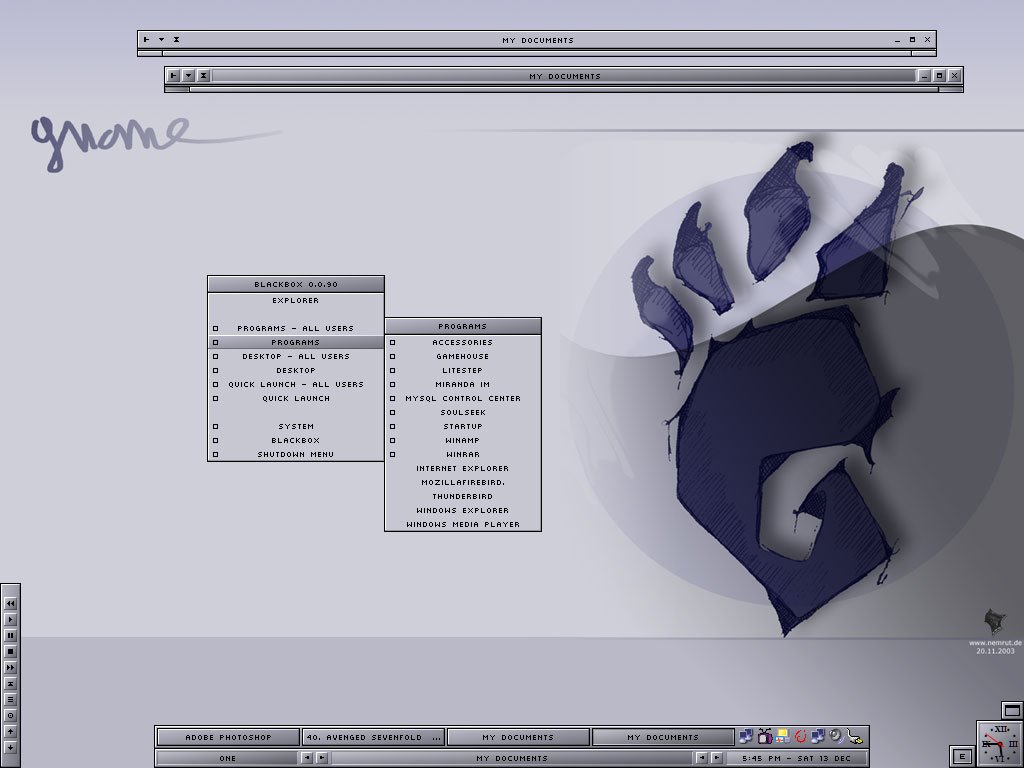The width and height of the screenshot is (1024, 768).
Task: Click the network tray icon left of the TV icon
Action: [x=746, y=737]
